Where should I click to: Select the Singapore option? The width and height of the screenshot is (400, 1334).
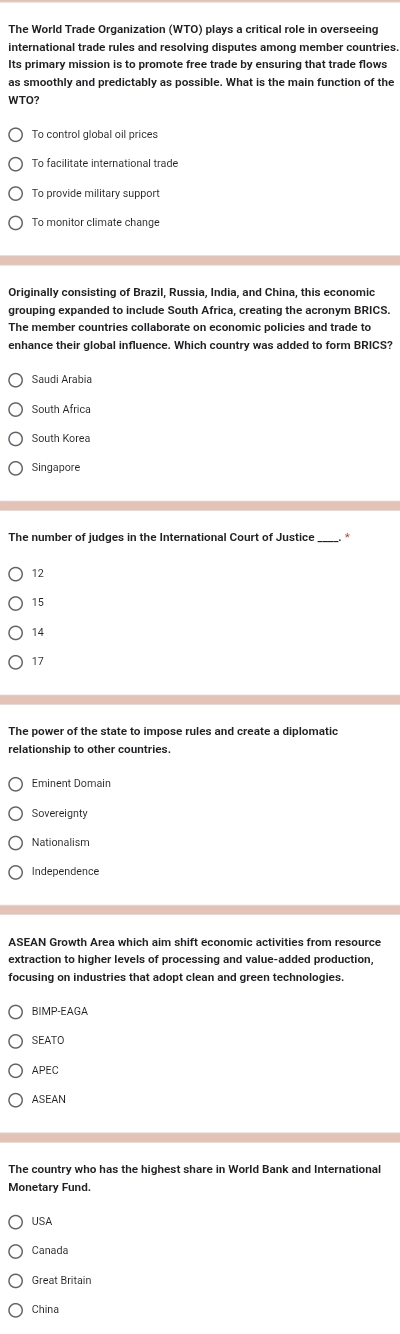(x=15, y=468)
